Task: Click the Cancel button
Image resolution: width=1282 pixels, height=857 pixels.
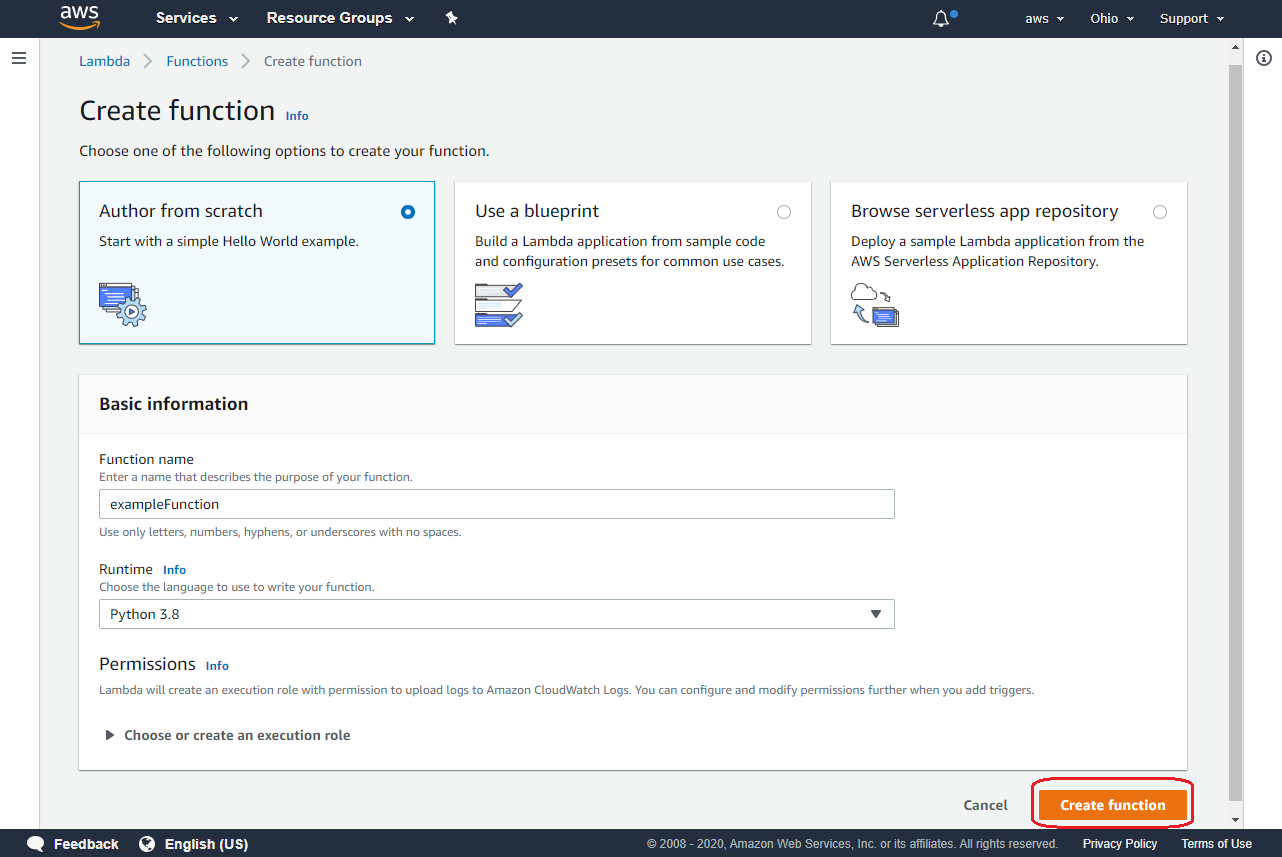Action: coord(985,805)
